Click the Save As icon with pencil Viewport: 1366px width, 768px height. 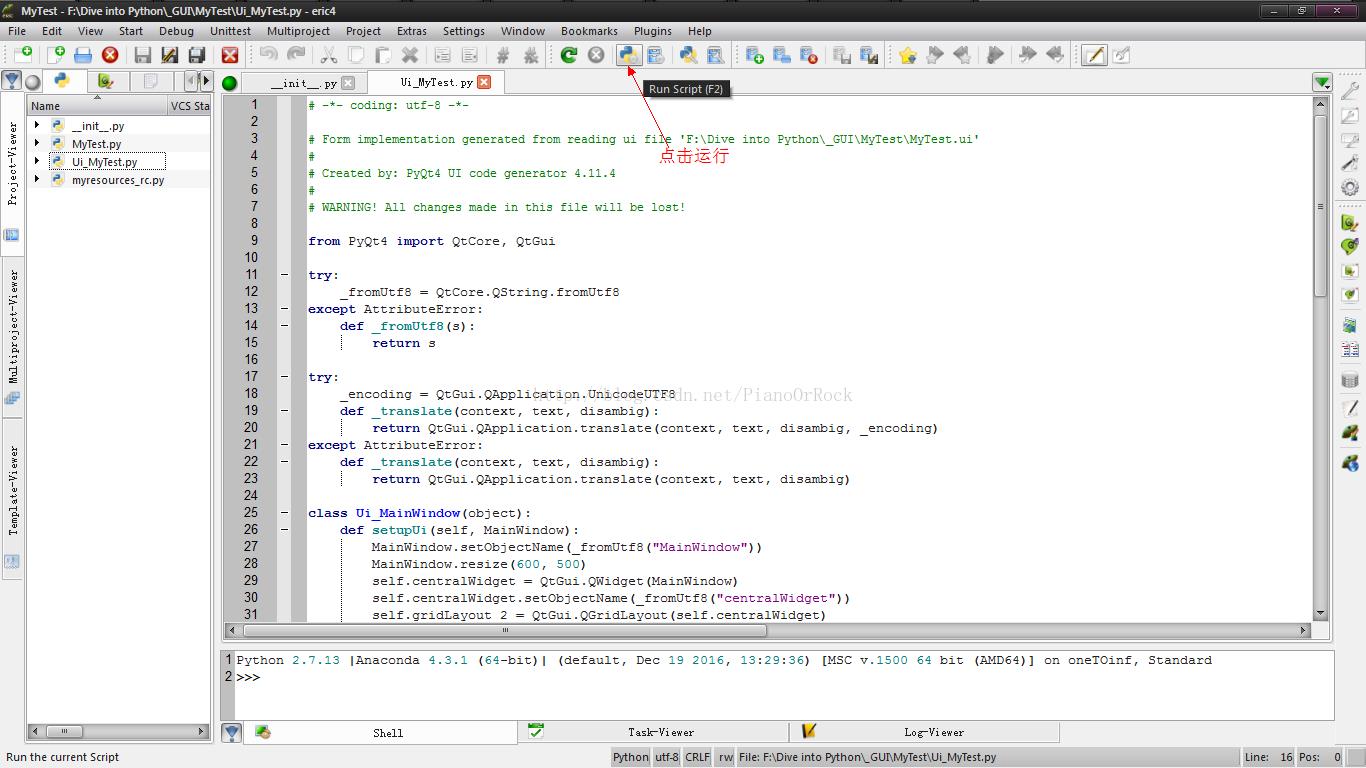[x=170, y=55]
